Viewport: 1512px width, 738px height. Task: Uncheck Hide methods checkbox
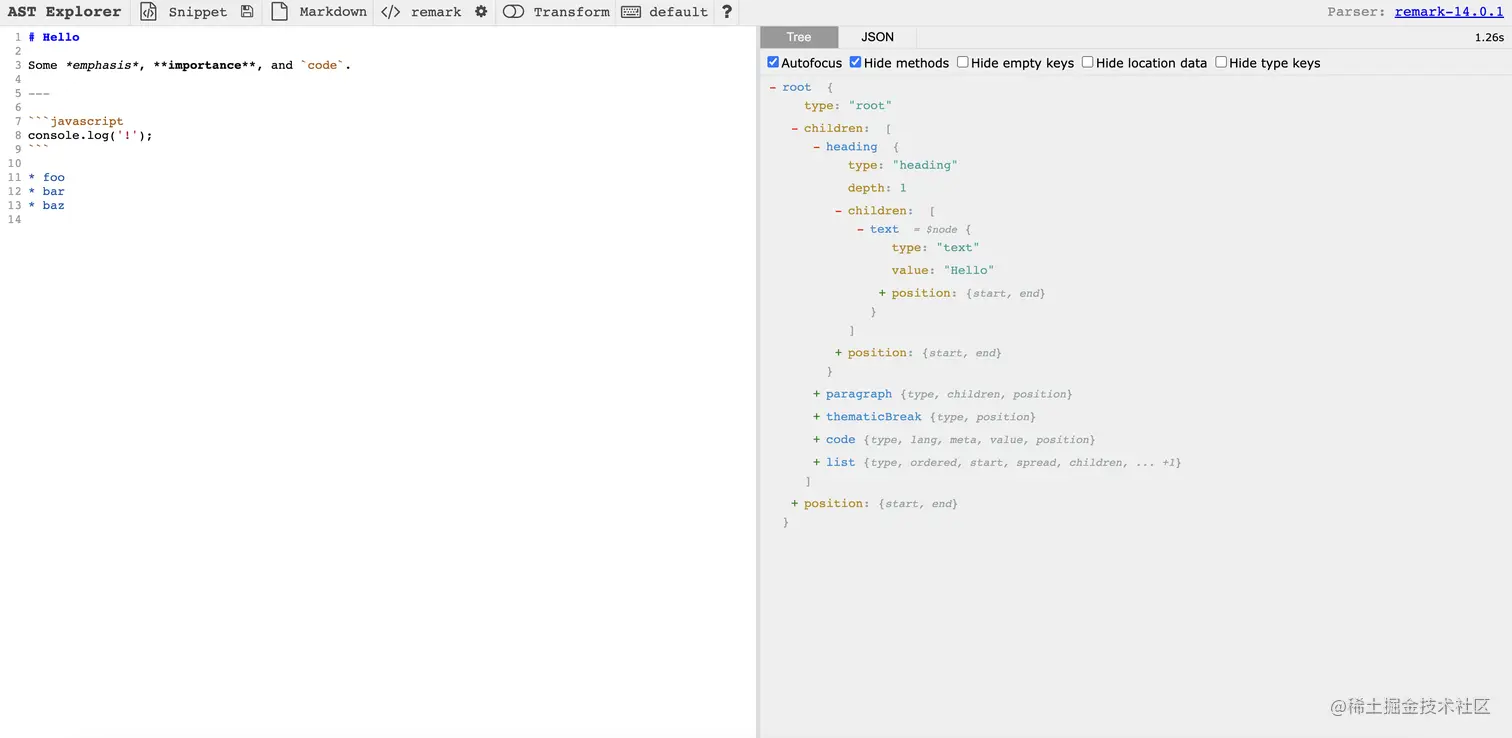click(x=856, y=62)
